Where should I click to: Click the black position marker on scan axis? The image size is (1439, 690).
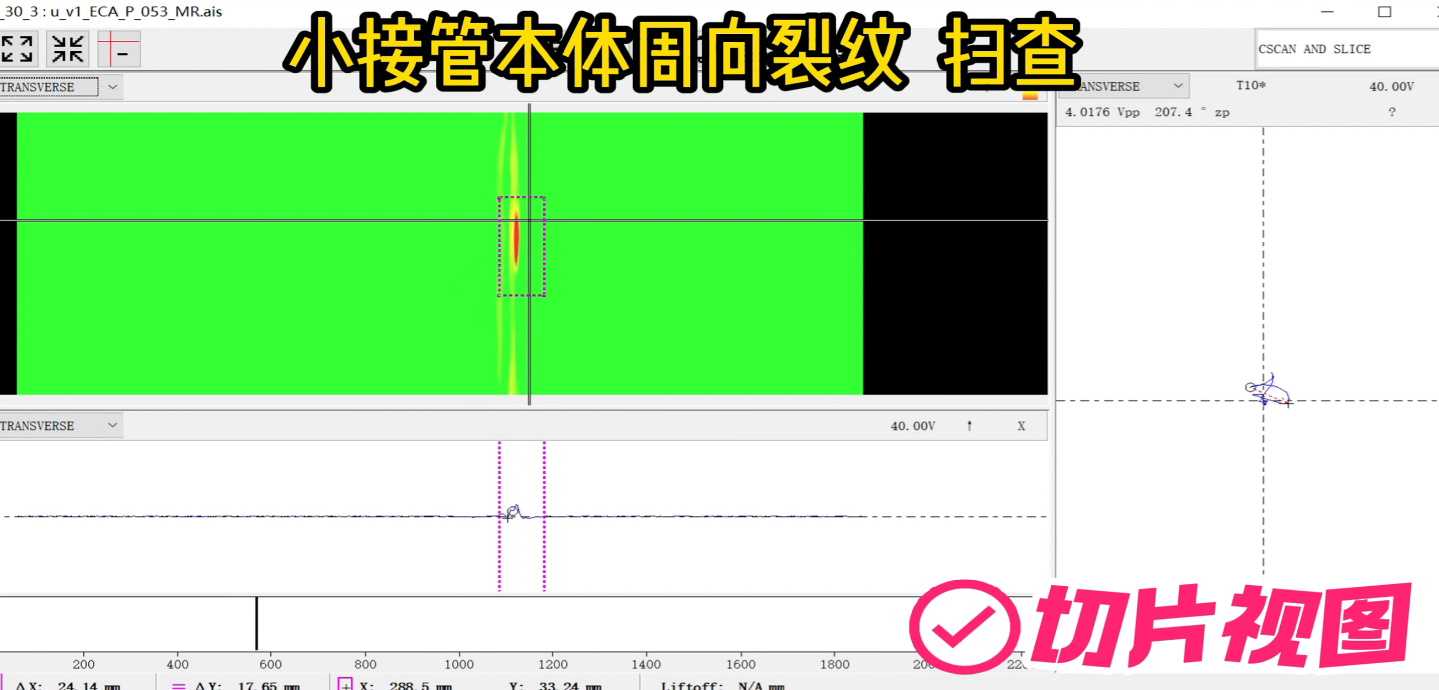point(257,624)
